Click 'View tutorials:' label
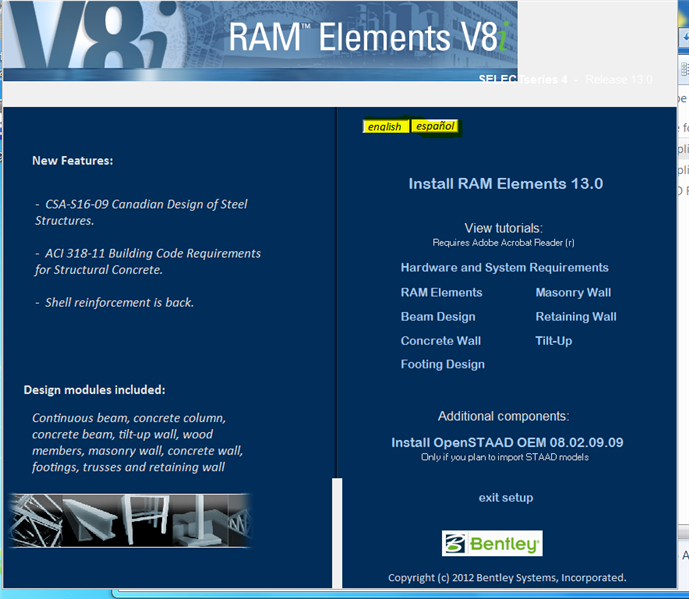 (x=504, y=229)
